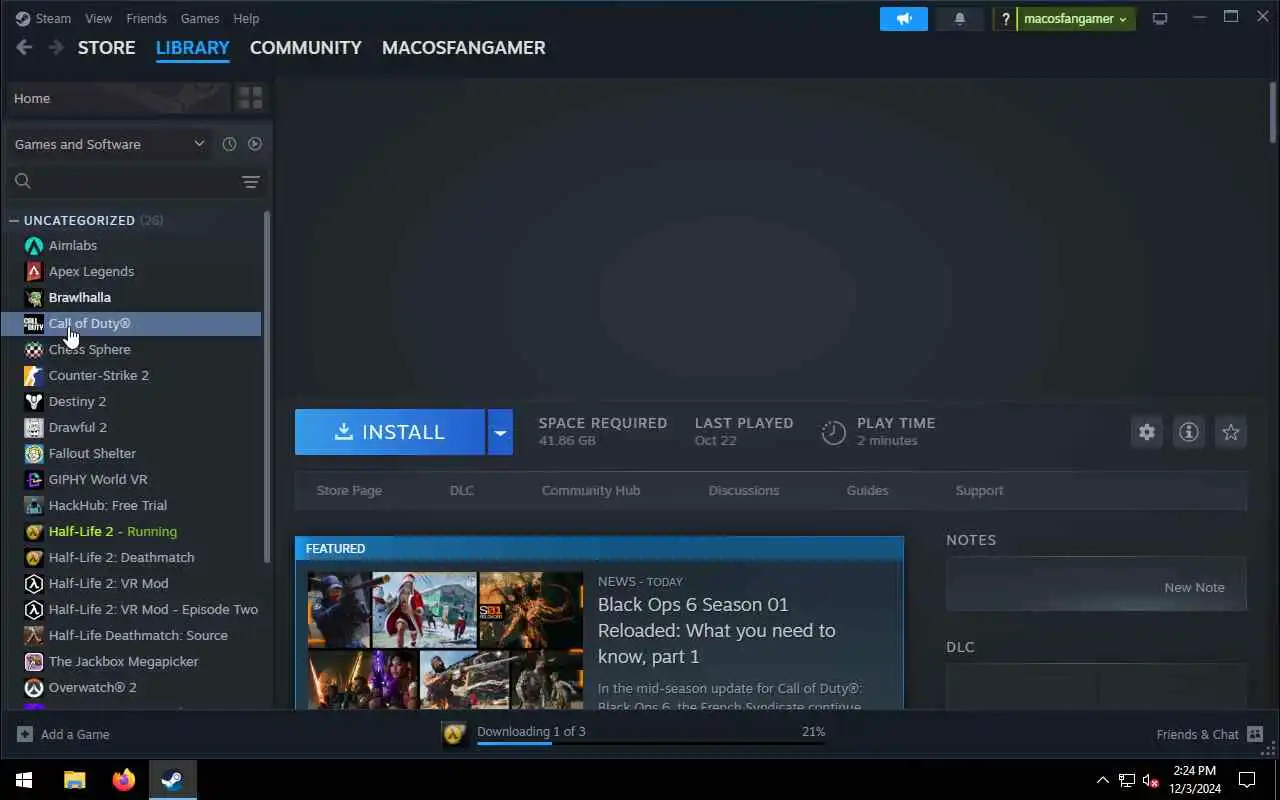Open the Community Hub link

tap(591, 491)
